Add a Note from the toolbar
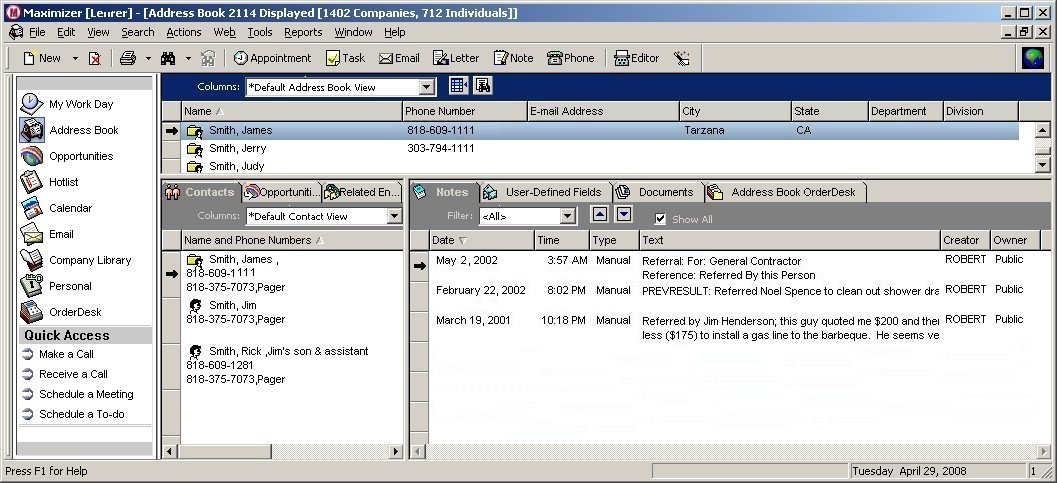The width and height of the screenshot is (1057, 483). pyautogui.click(x=513, y=59)
